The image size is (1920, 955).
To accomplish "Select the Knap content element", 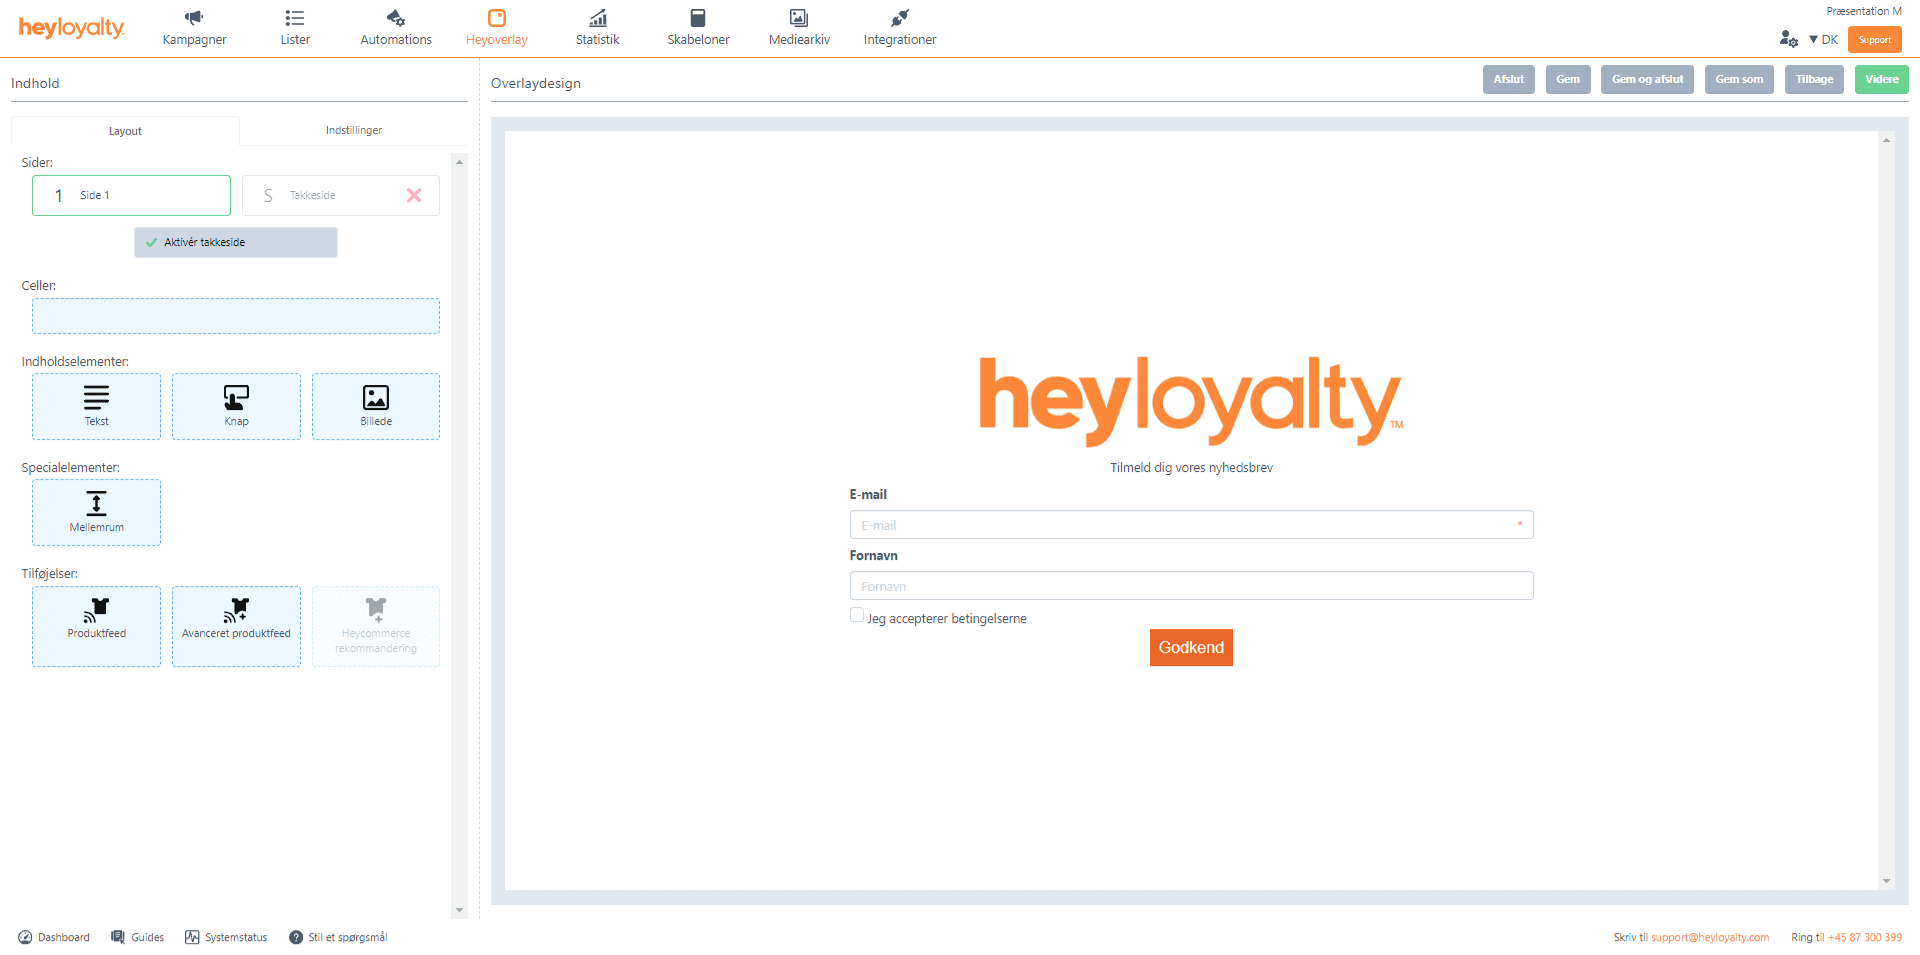I will pyautogui.click(x=236, y=406).
